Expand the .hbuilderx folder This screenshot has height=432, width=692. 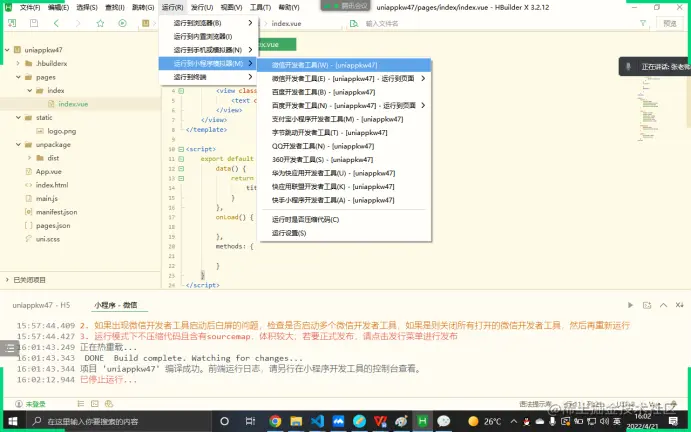(x=18, y=64)
